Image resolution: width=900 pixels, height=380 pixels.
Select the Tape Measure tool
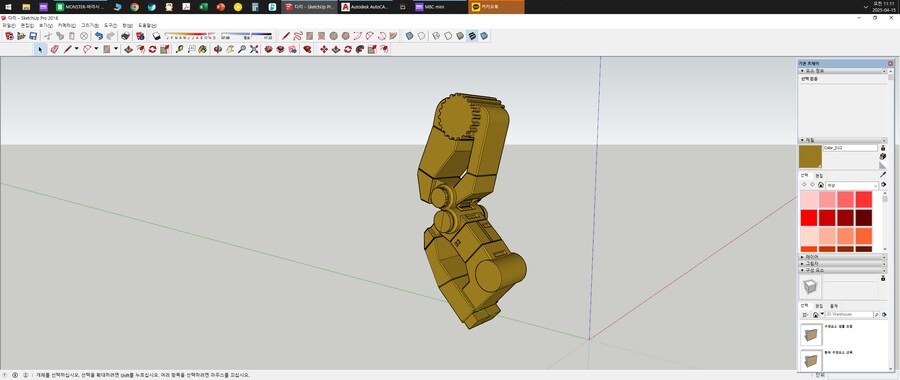tap(180, 49)
